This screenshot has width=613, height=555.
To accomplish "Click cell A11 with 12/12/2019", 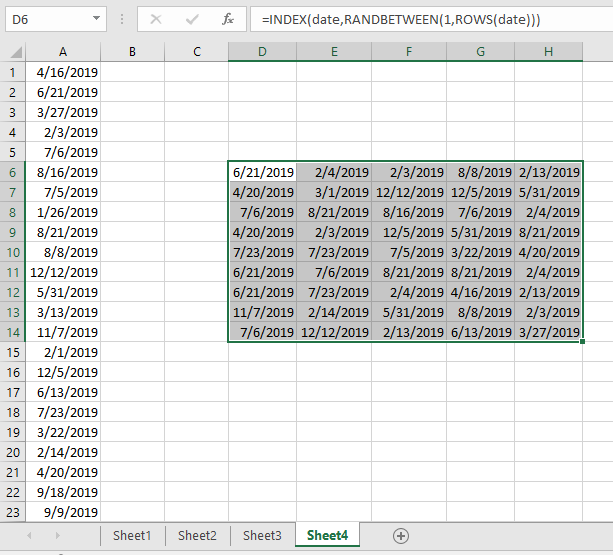I will pos(63,272).
